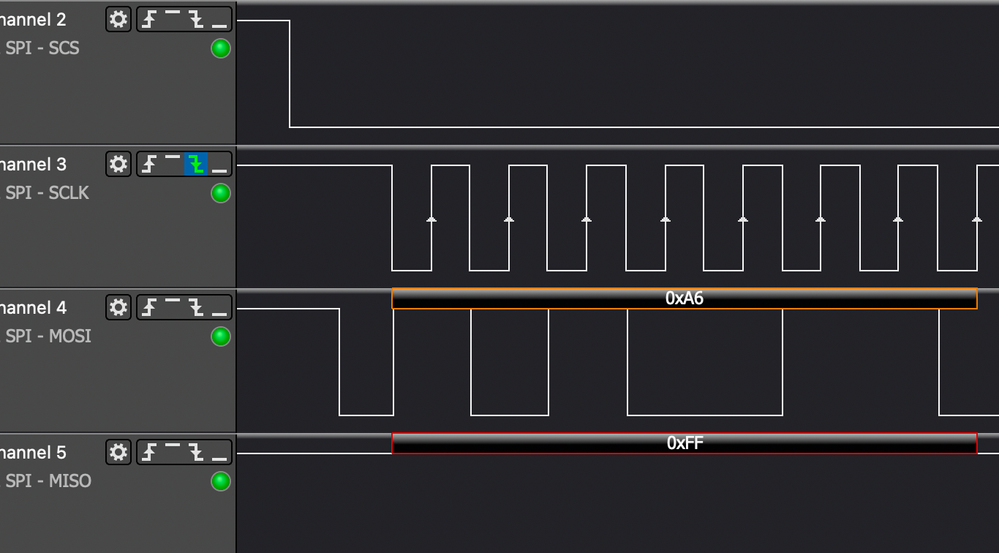This screenshot has height=553, width=999.
Task: Set rising edge trigger on Channel 2
Action: 149,20
